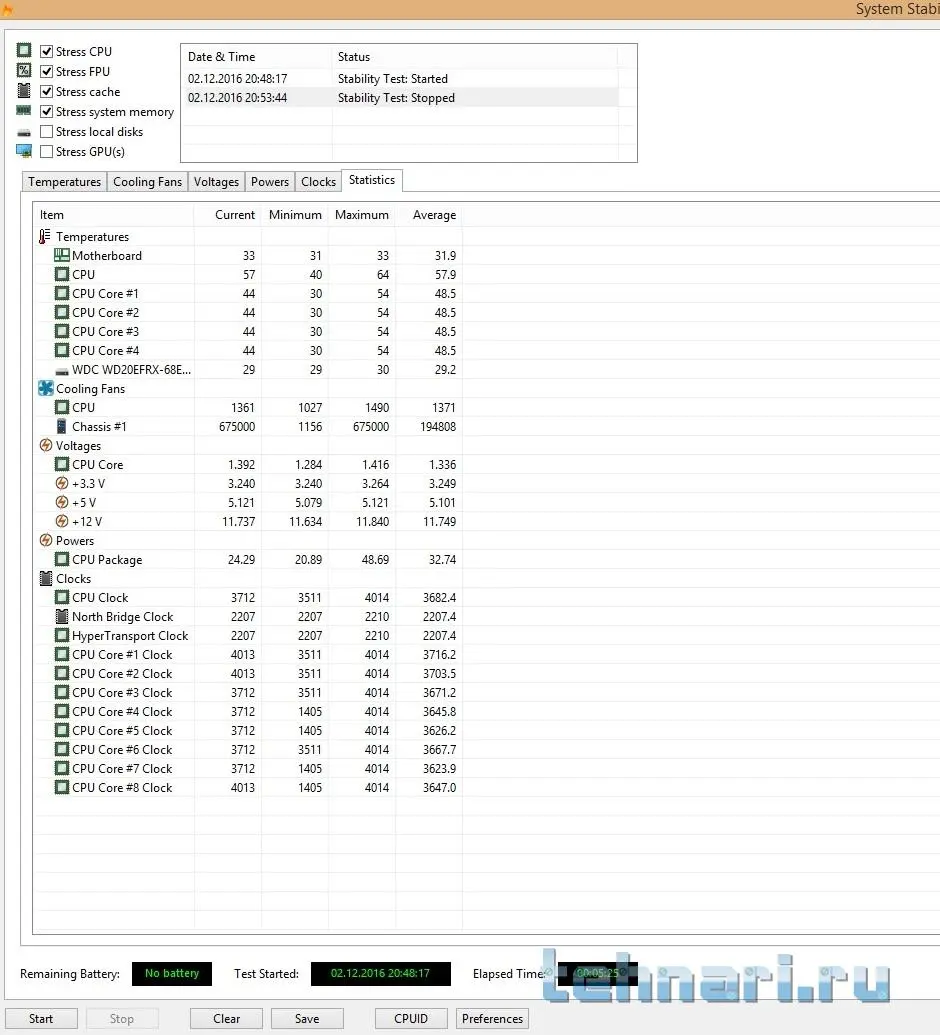Image resolution: width=940 pixels, height=1035 pixels.
Task: Click the CPU Core #1 temperature icon
Action: [61, 293]
